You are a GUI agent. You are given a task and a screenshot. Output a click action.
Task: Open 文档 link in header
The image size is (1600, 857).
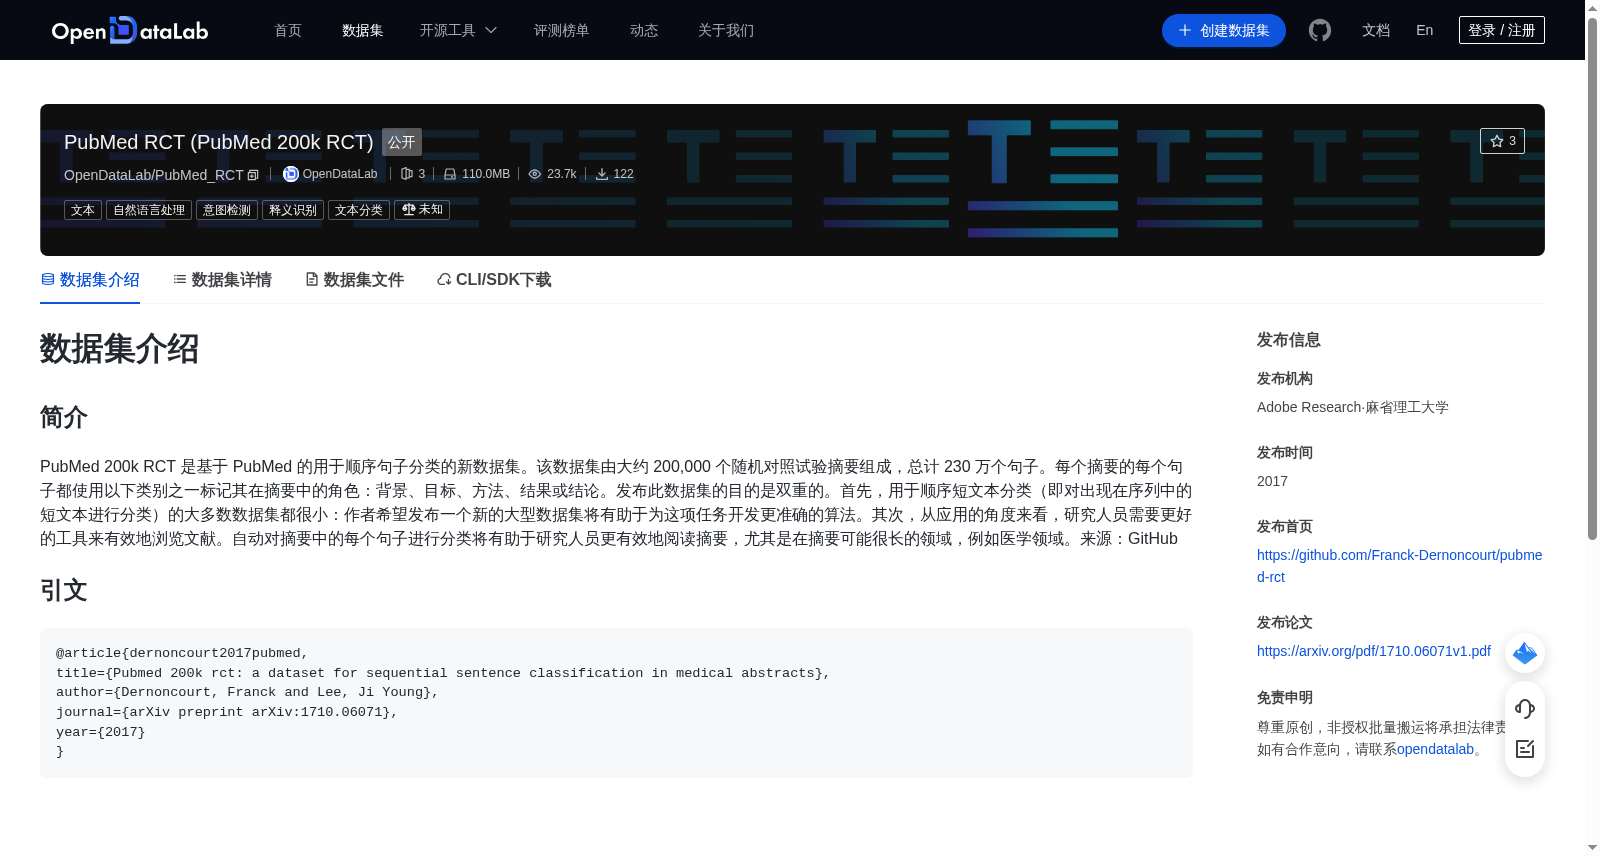1376,30
